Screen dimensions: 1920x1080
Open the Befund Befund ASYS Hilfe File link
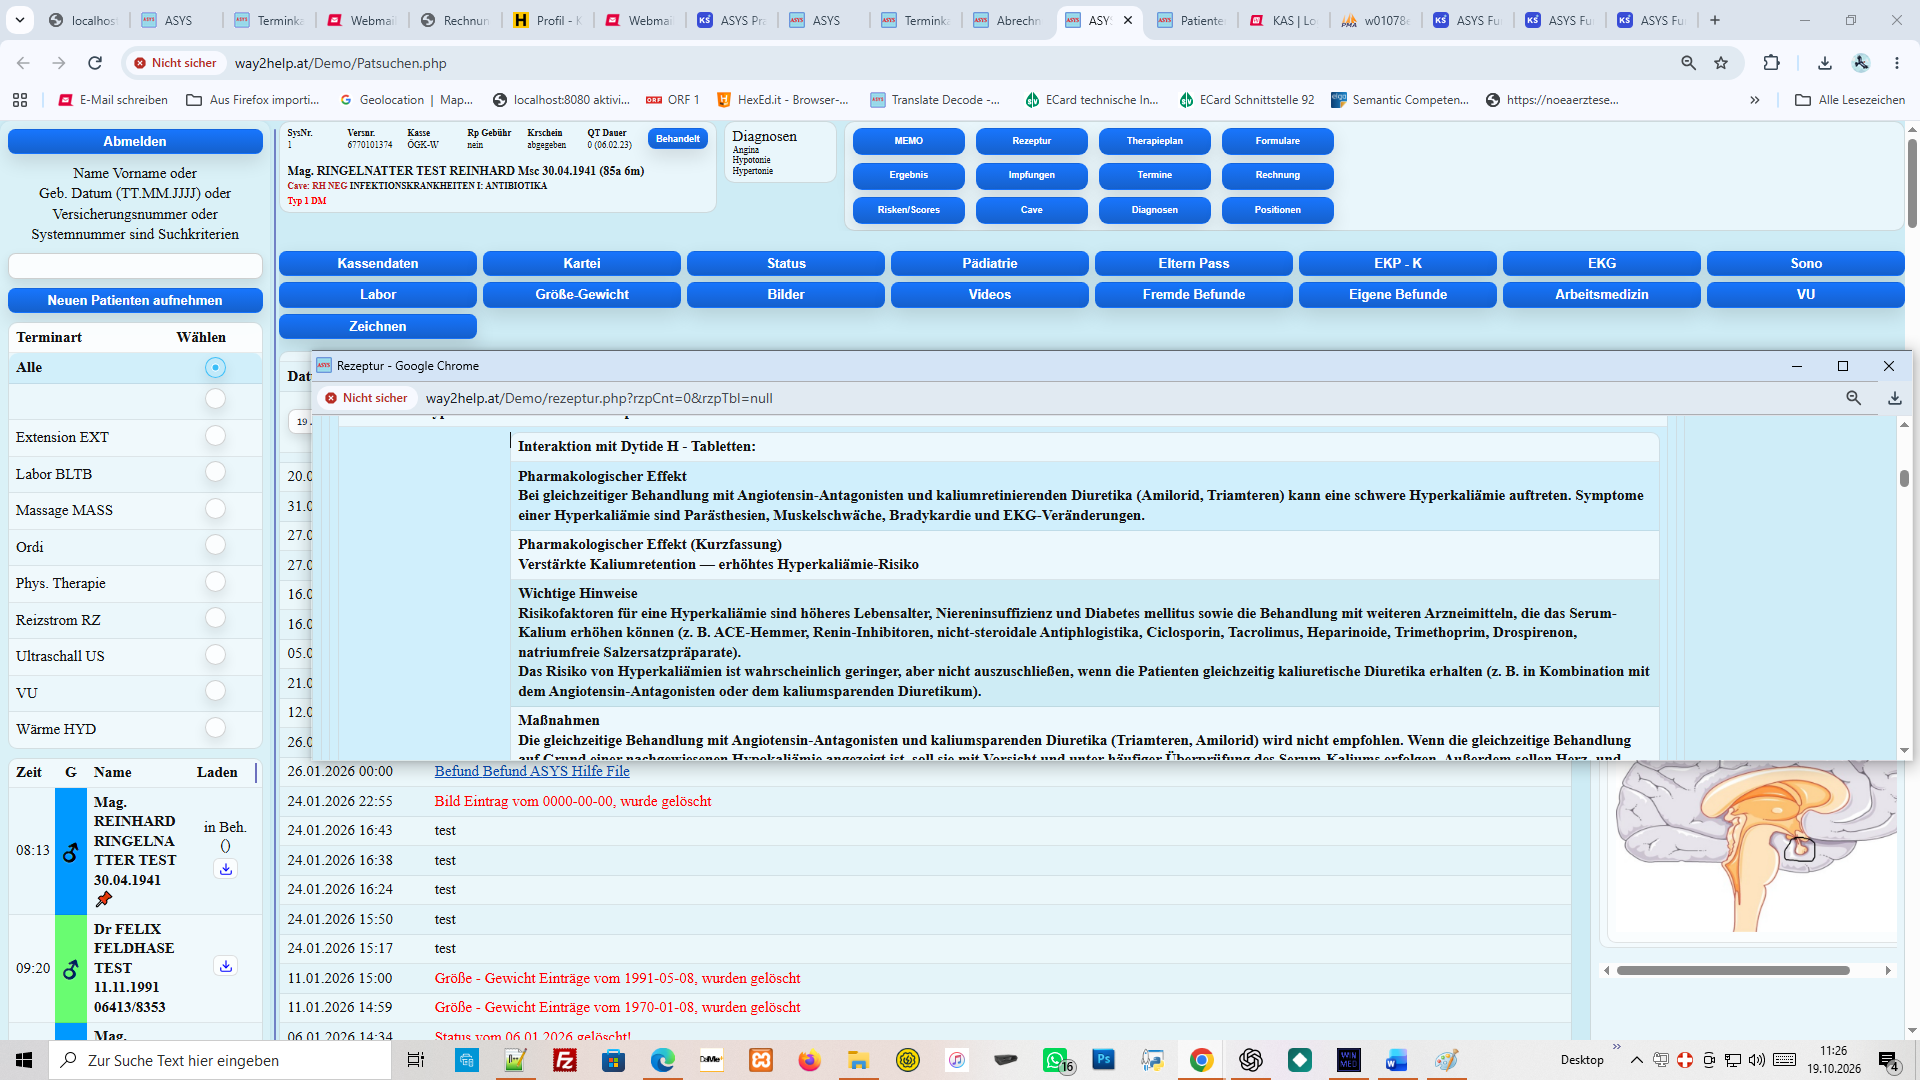pos(532,771)
